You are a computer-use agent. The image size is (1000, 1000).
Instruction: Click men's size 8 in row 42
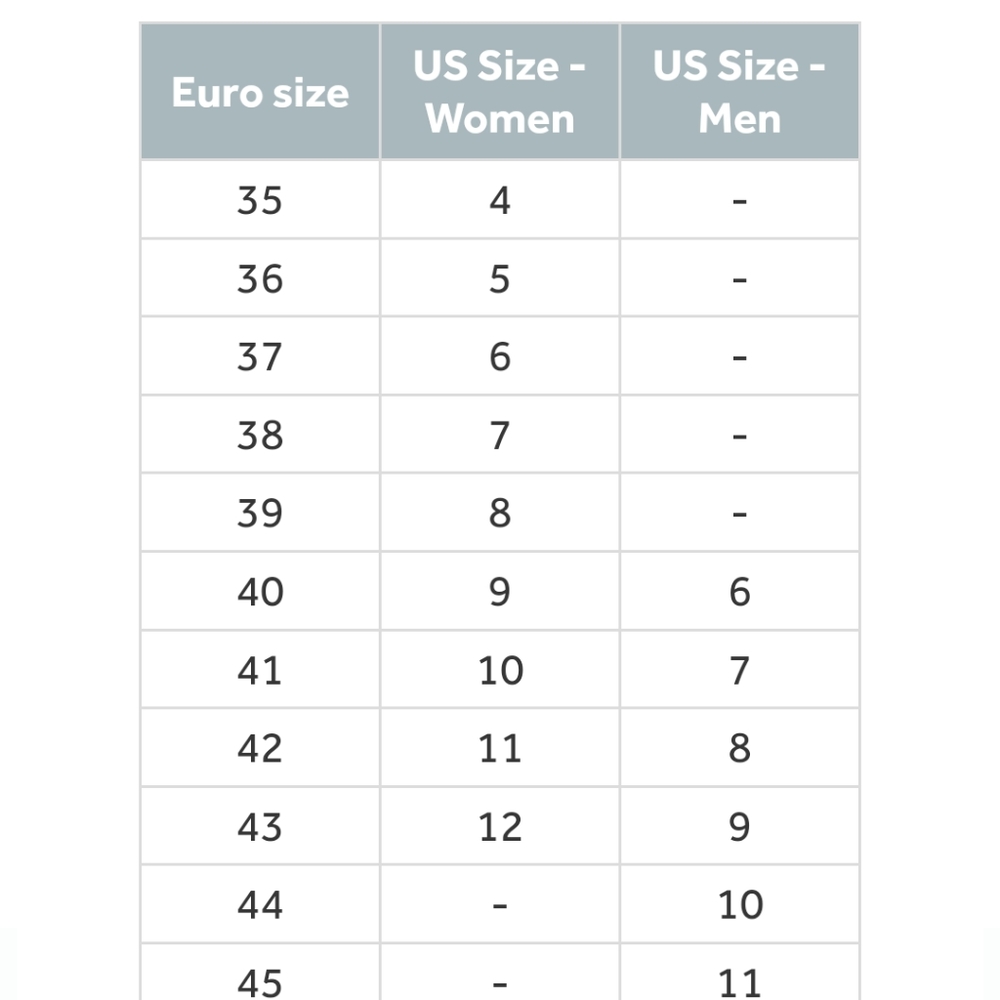click(740, 747)
